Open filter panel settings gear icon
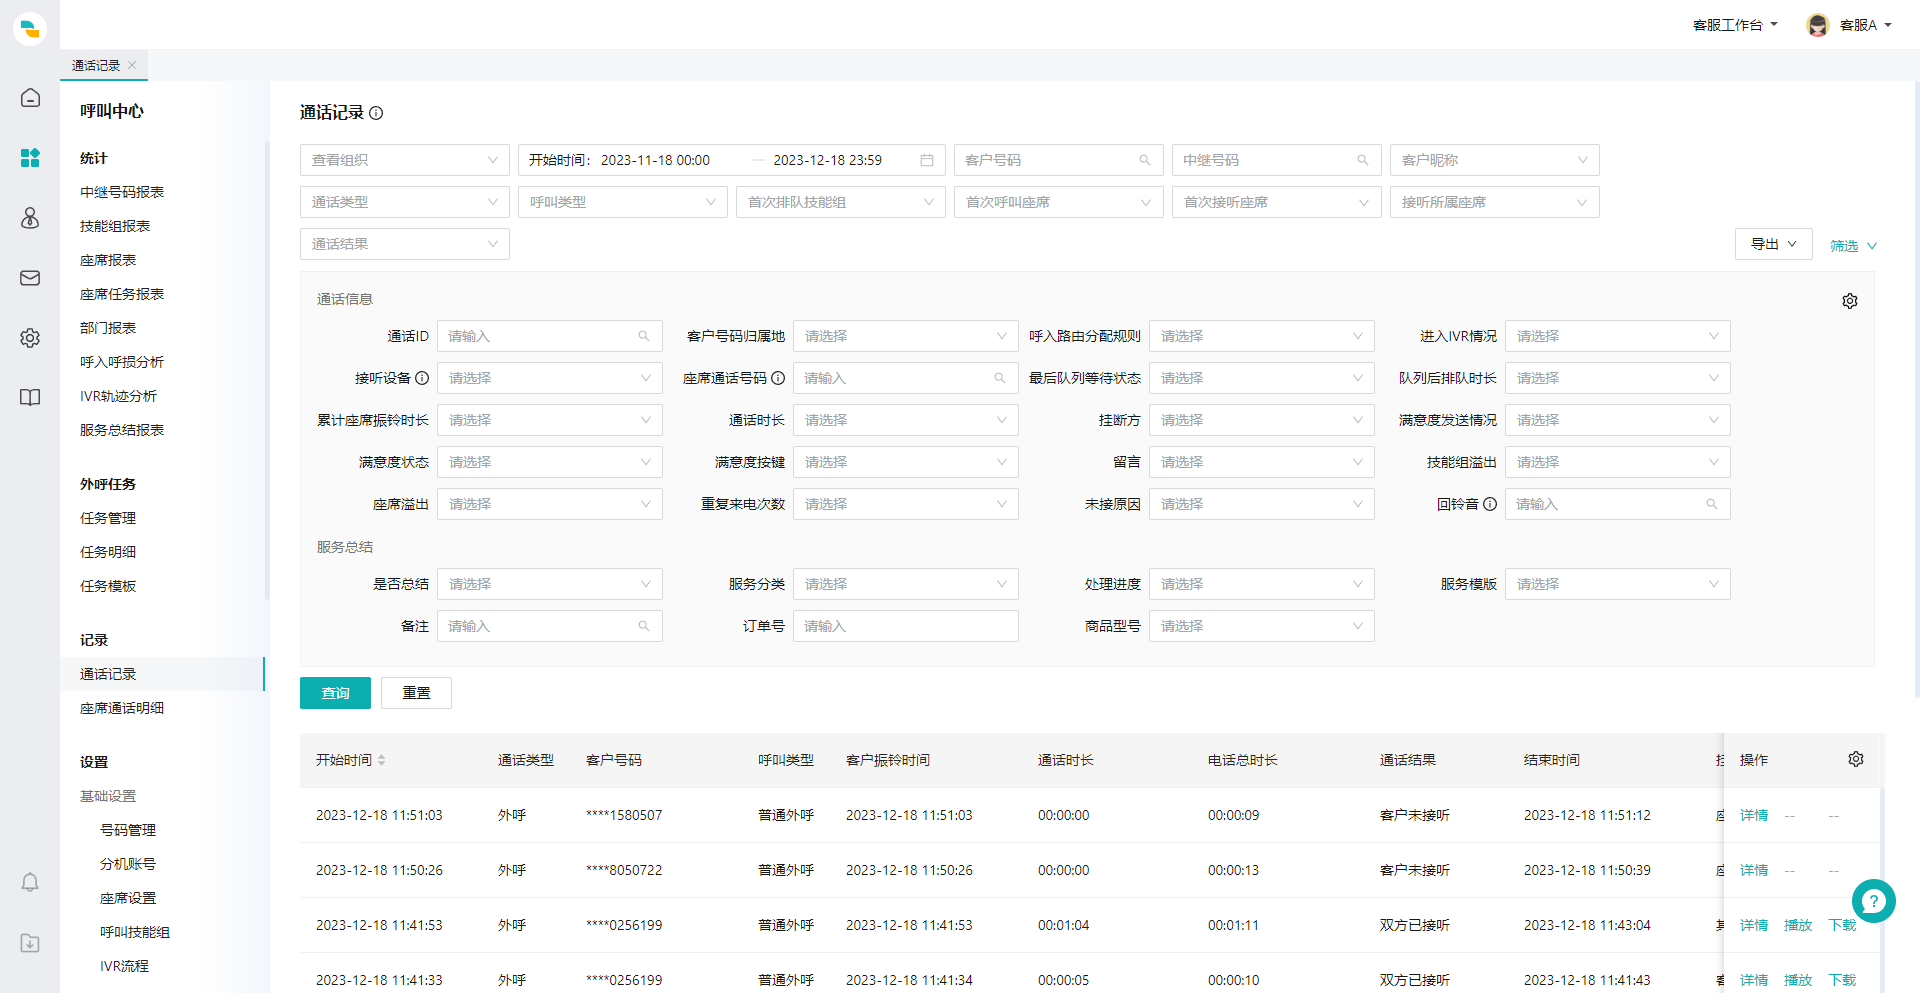 tap(1850, 301)
